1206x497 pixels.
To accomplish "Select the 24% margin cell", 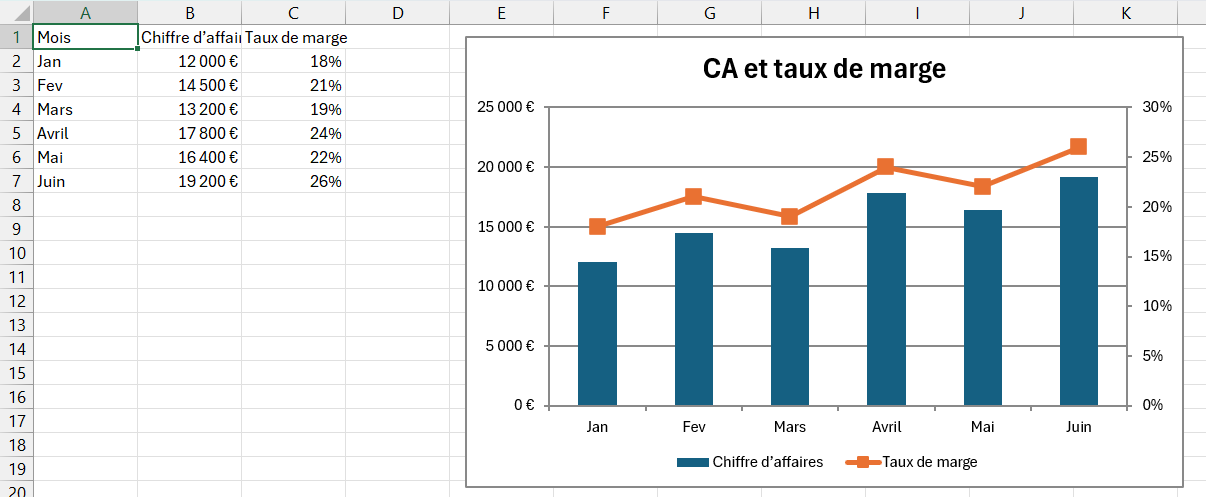I will click(294, 133).
